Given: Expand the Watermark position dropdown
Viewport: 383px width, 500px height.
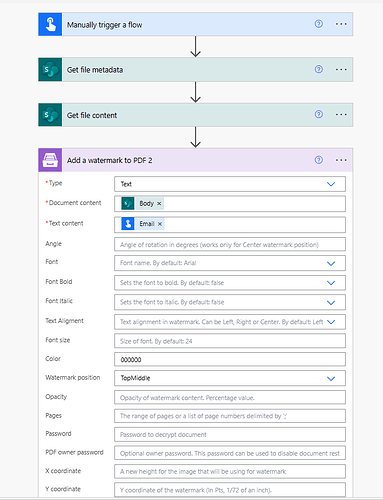Looking at the screenshot, I should (331, 378).
